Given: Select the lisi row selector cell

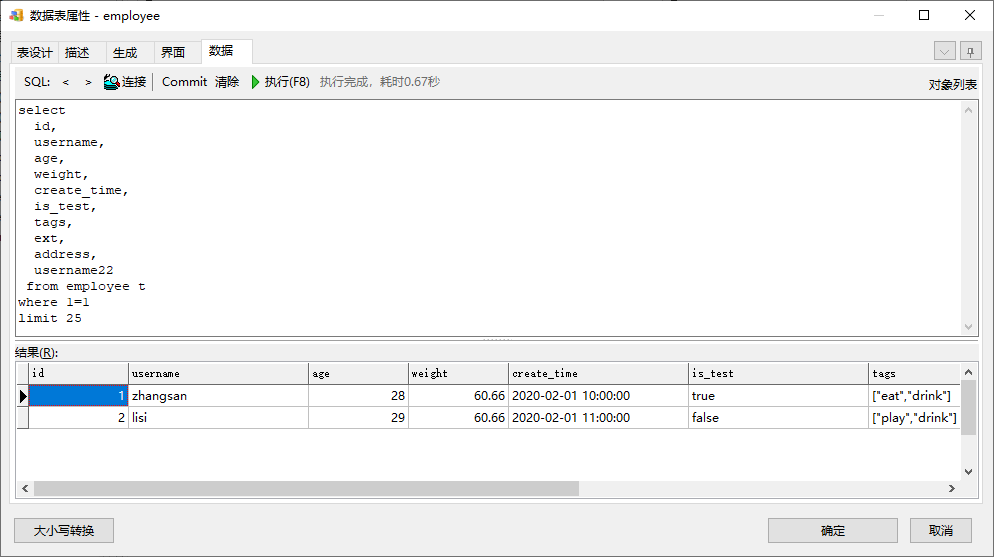Looking at the screenshot, I should coord(23,418).
